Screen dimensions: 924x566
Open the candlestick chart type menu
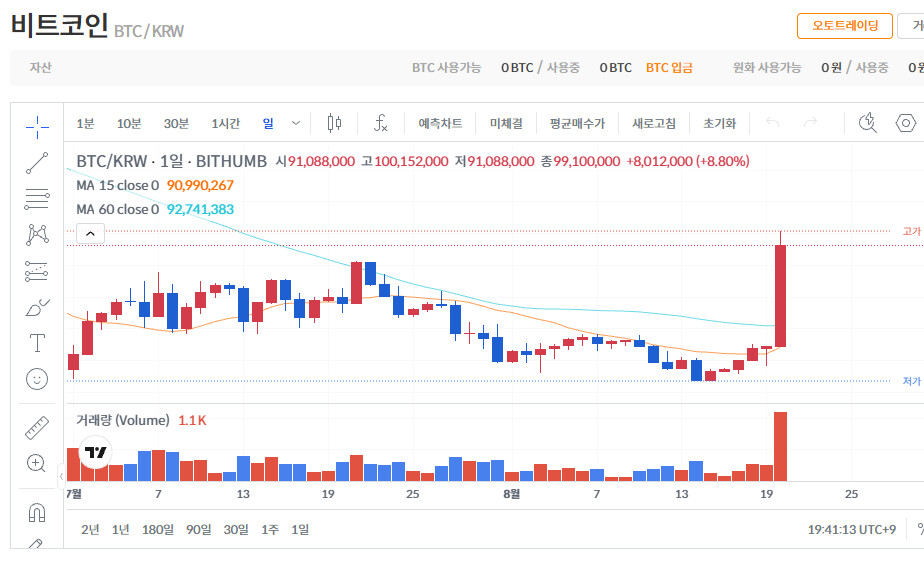(x=334, y=123)
